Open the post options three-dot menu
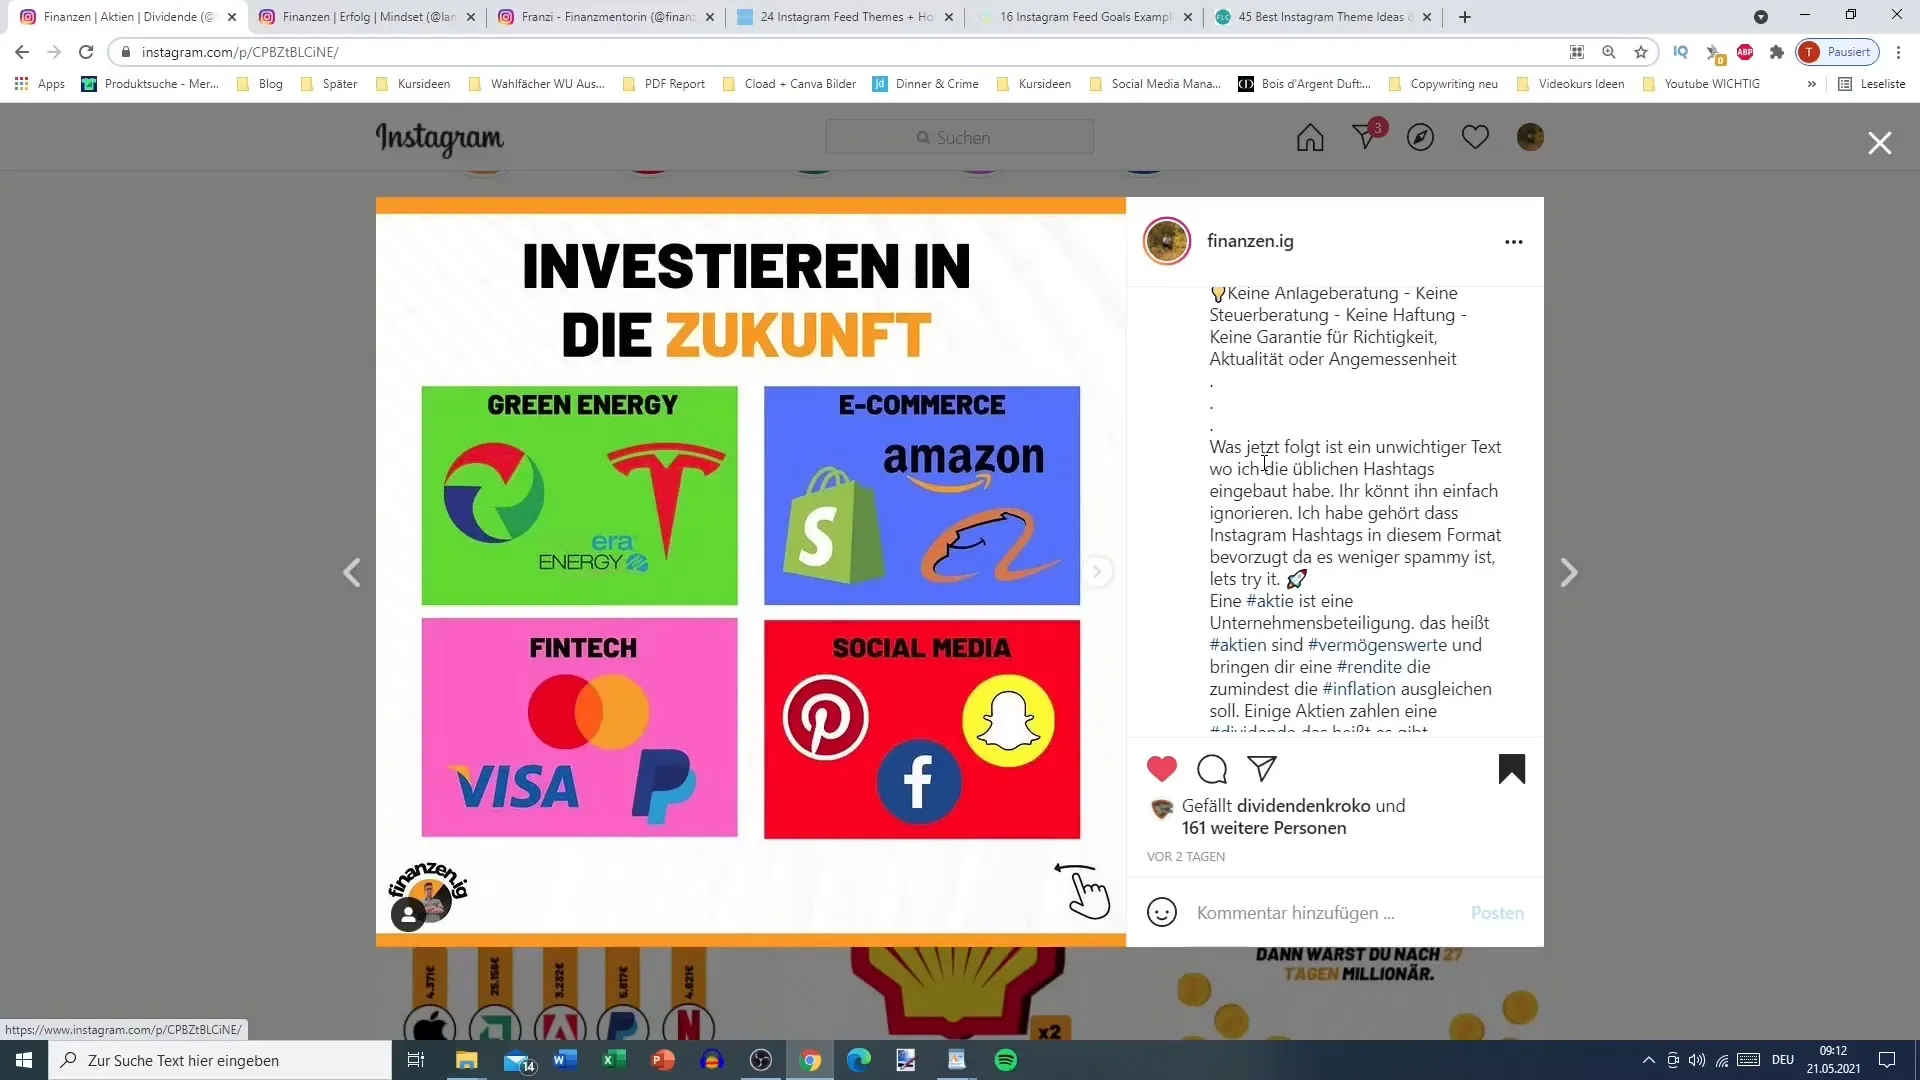The image size is (1920, 1080). [1514, 242]
